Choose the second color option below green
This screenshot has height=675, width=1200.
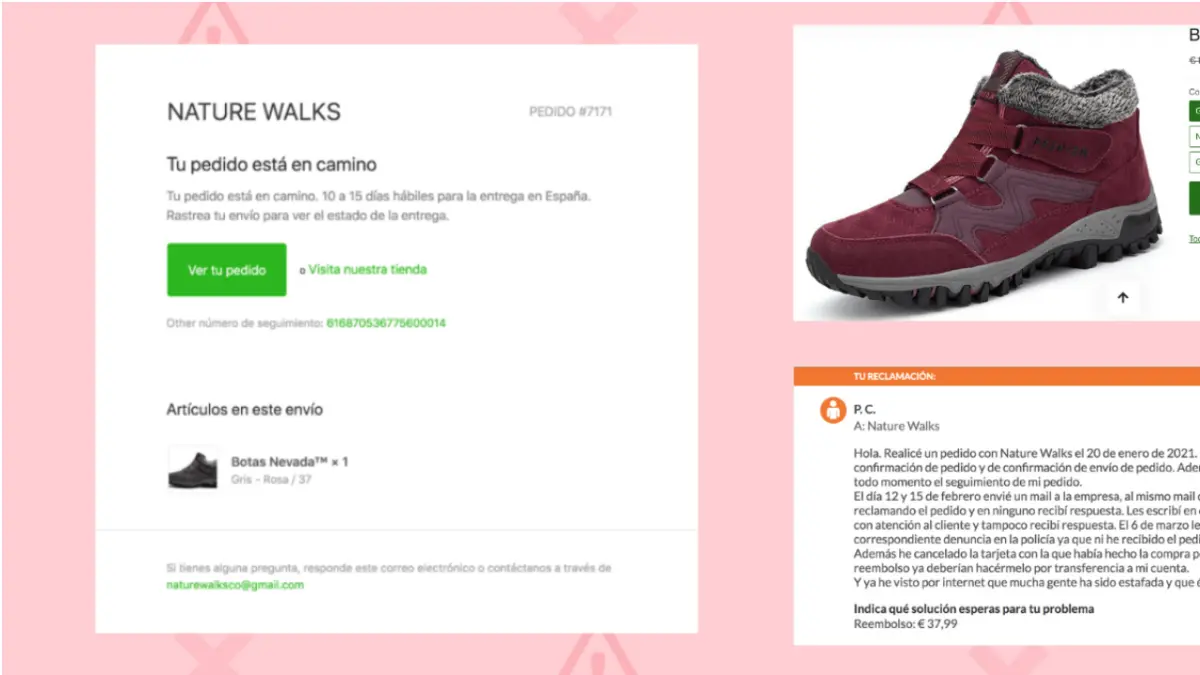point(1195,137)
